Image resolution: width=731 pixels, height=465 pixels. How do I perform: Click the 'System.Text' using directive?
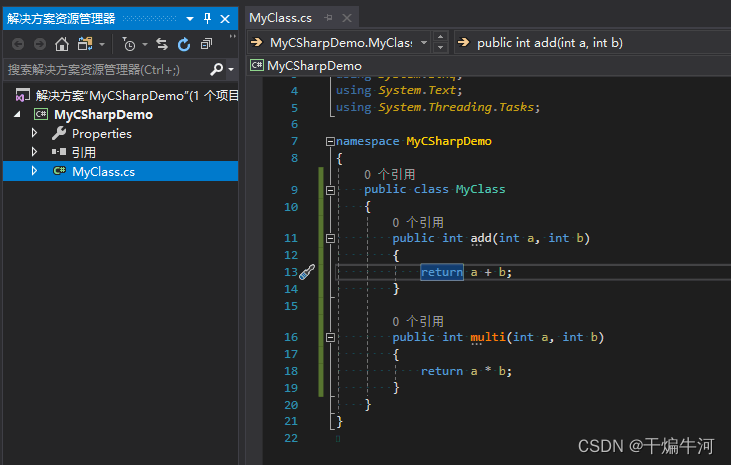[417, 90]
